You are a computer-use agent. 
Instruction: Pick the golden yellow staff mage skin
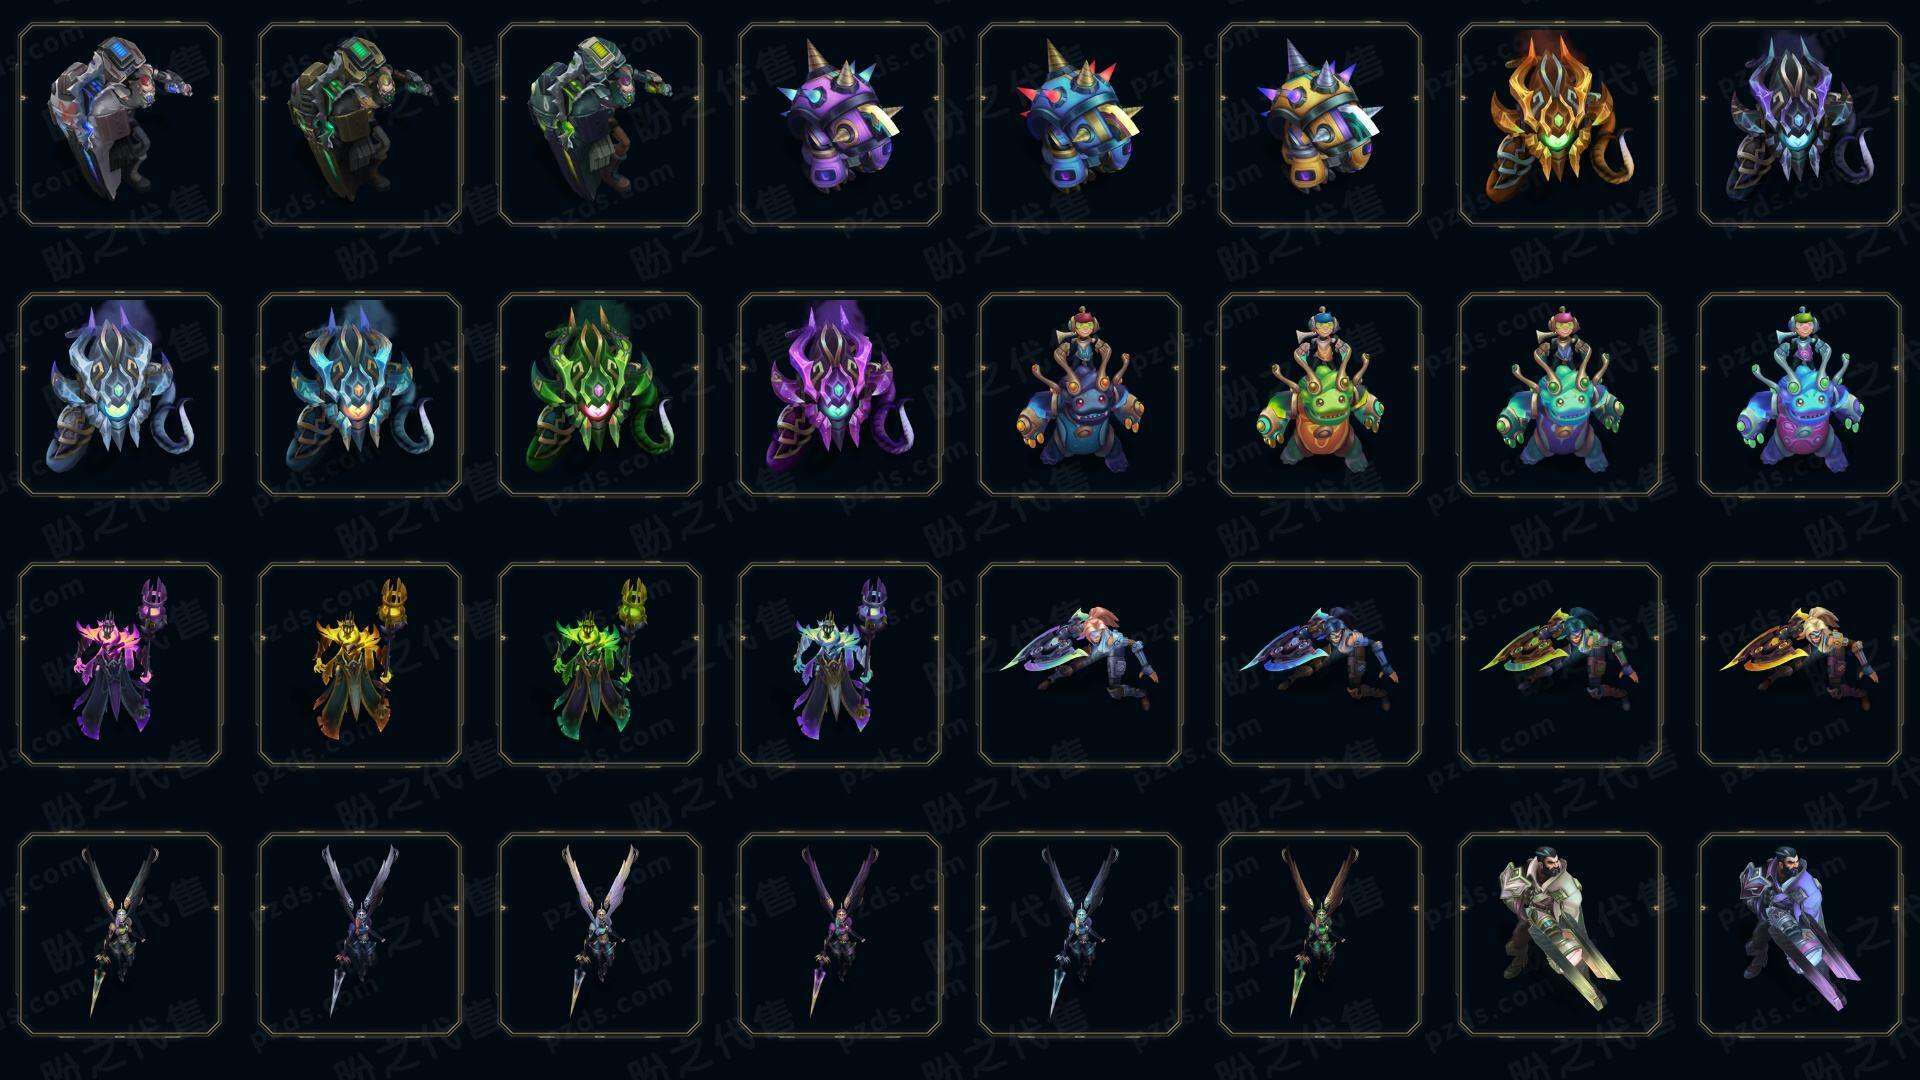pos(360,664)
